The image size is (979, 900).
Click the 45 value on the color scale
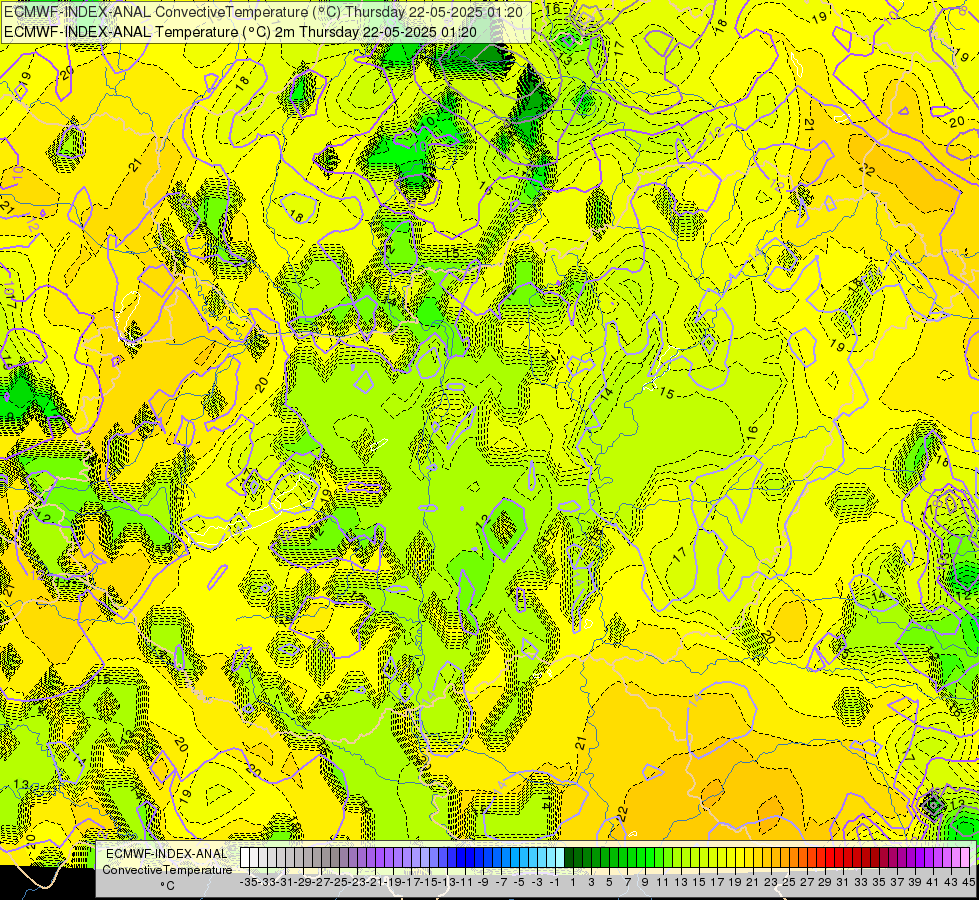[969, 882]
